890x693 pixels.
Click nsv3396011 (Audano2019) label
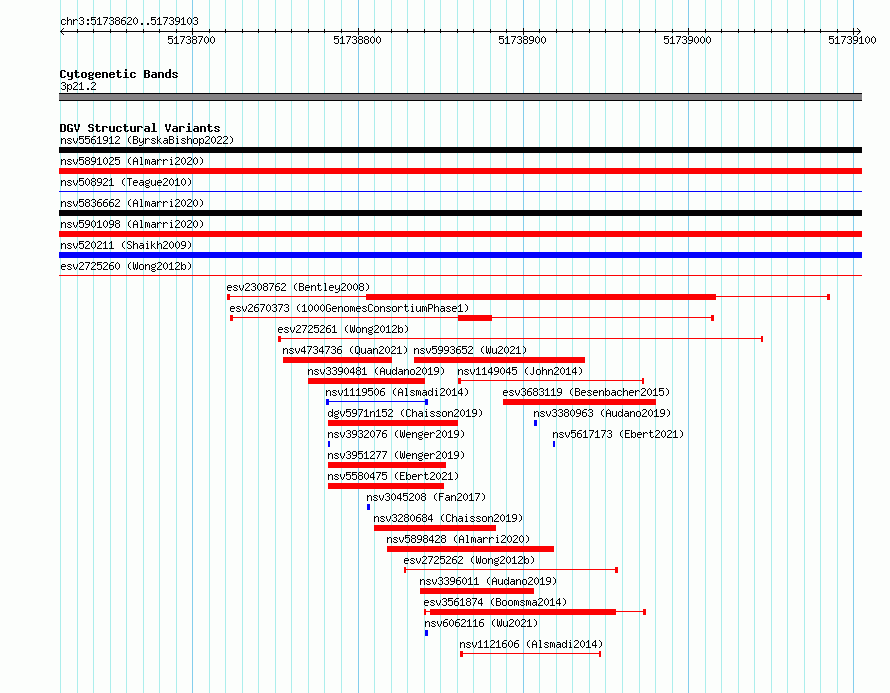pos(488,581)
